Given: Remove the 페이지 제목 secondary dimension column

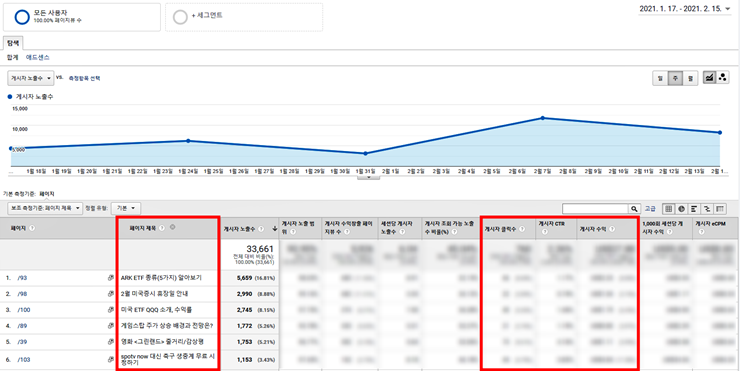Looking at the screenshot, I should 173,227.
